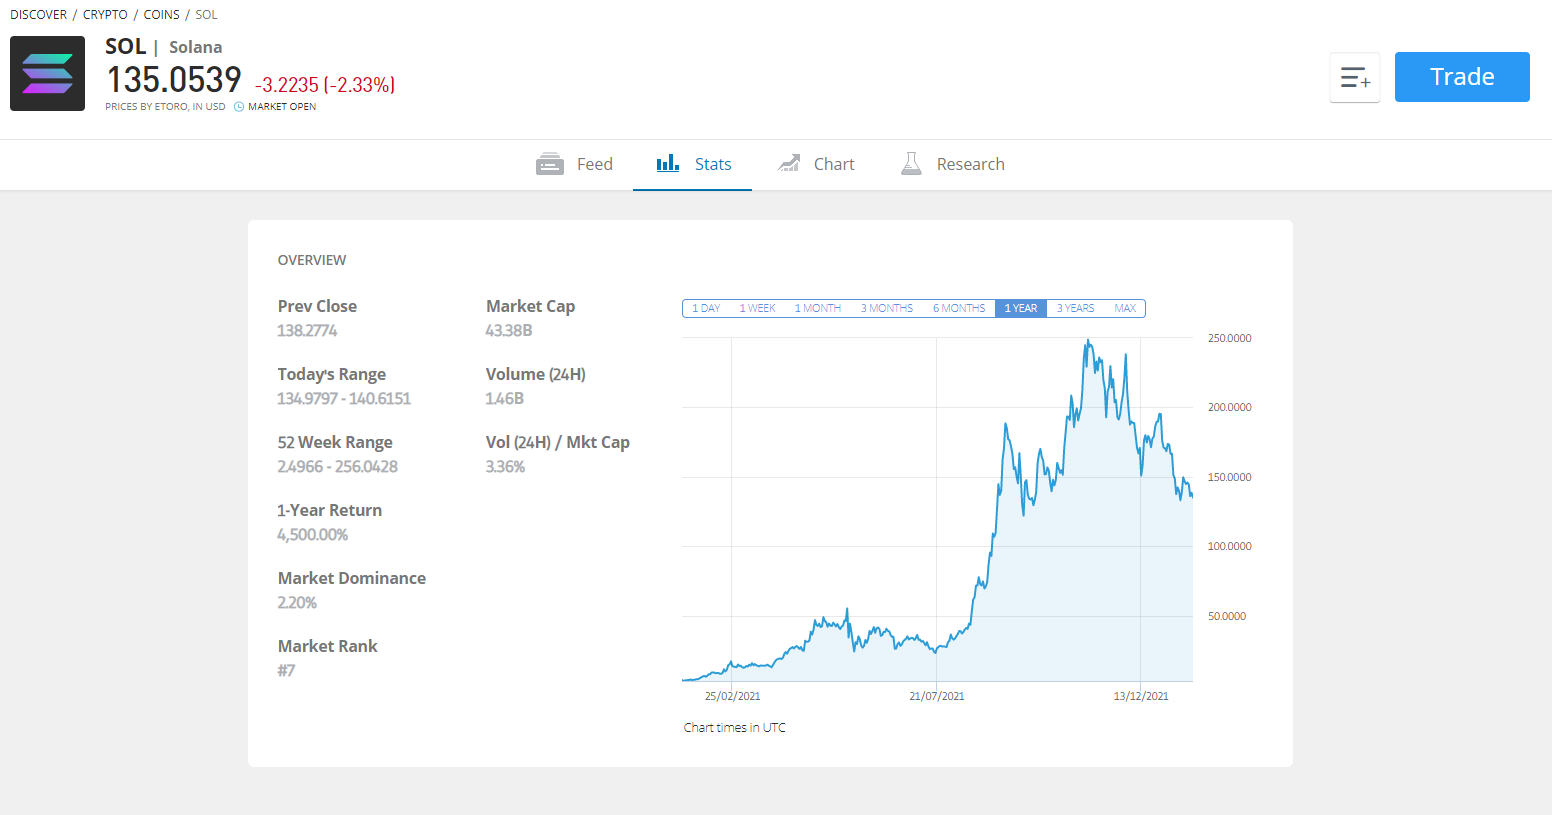This screenshot has height=815, width=1552.
Task: Click the Solana logo icon
Action: (47, 73)
